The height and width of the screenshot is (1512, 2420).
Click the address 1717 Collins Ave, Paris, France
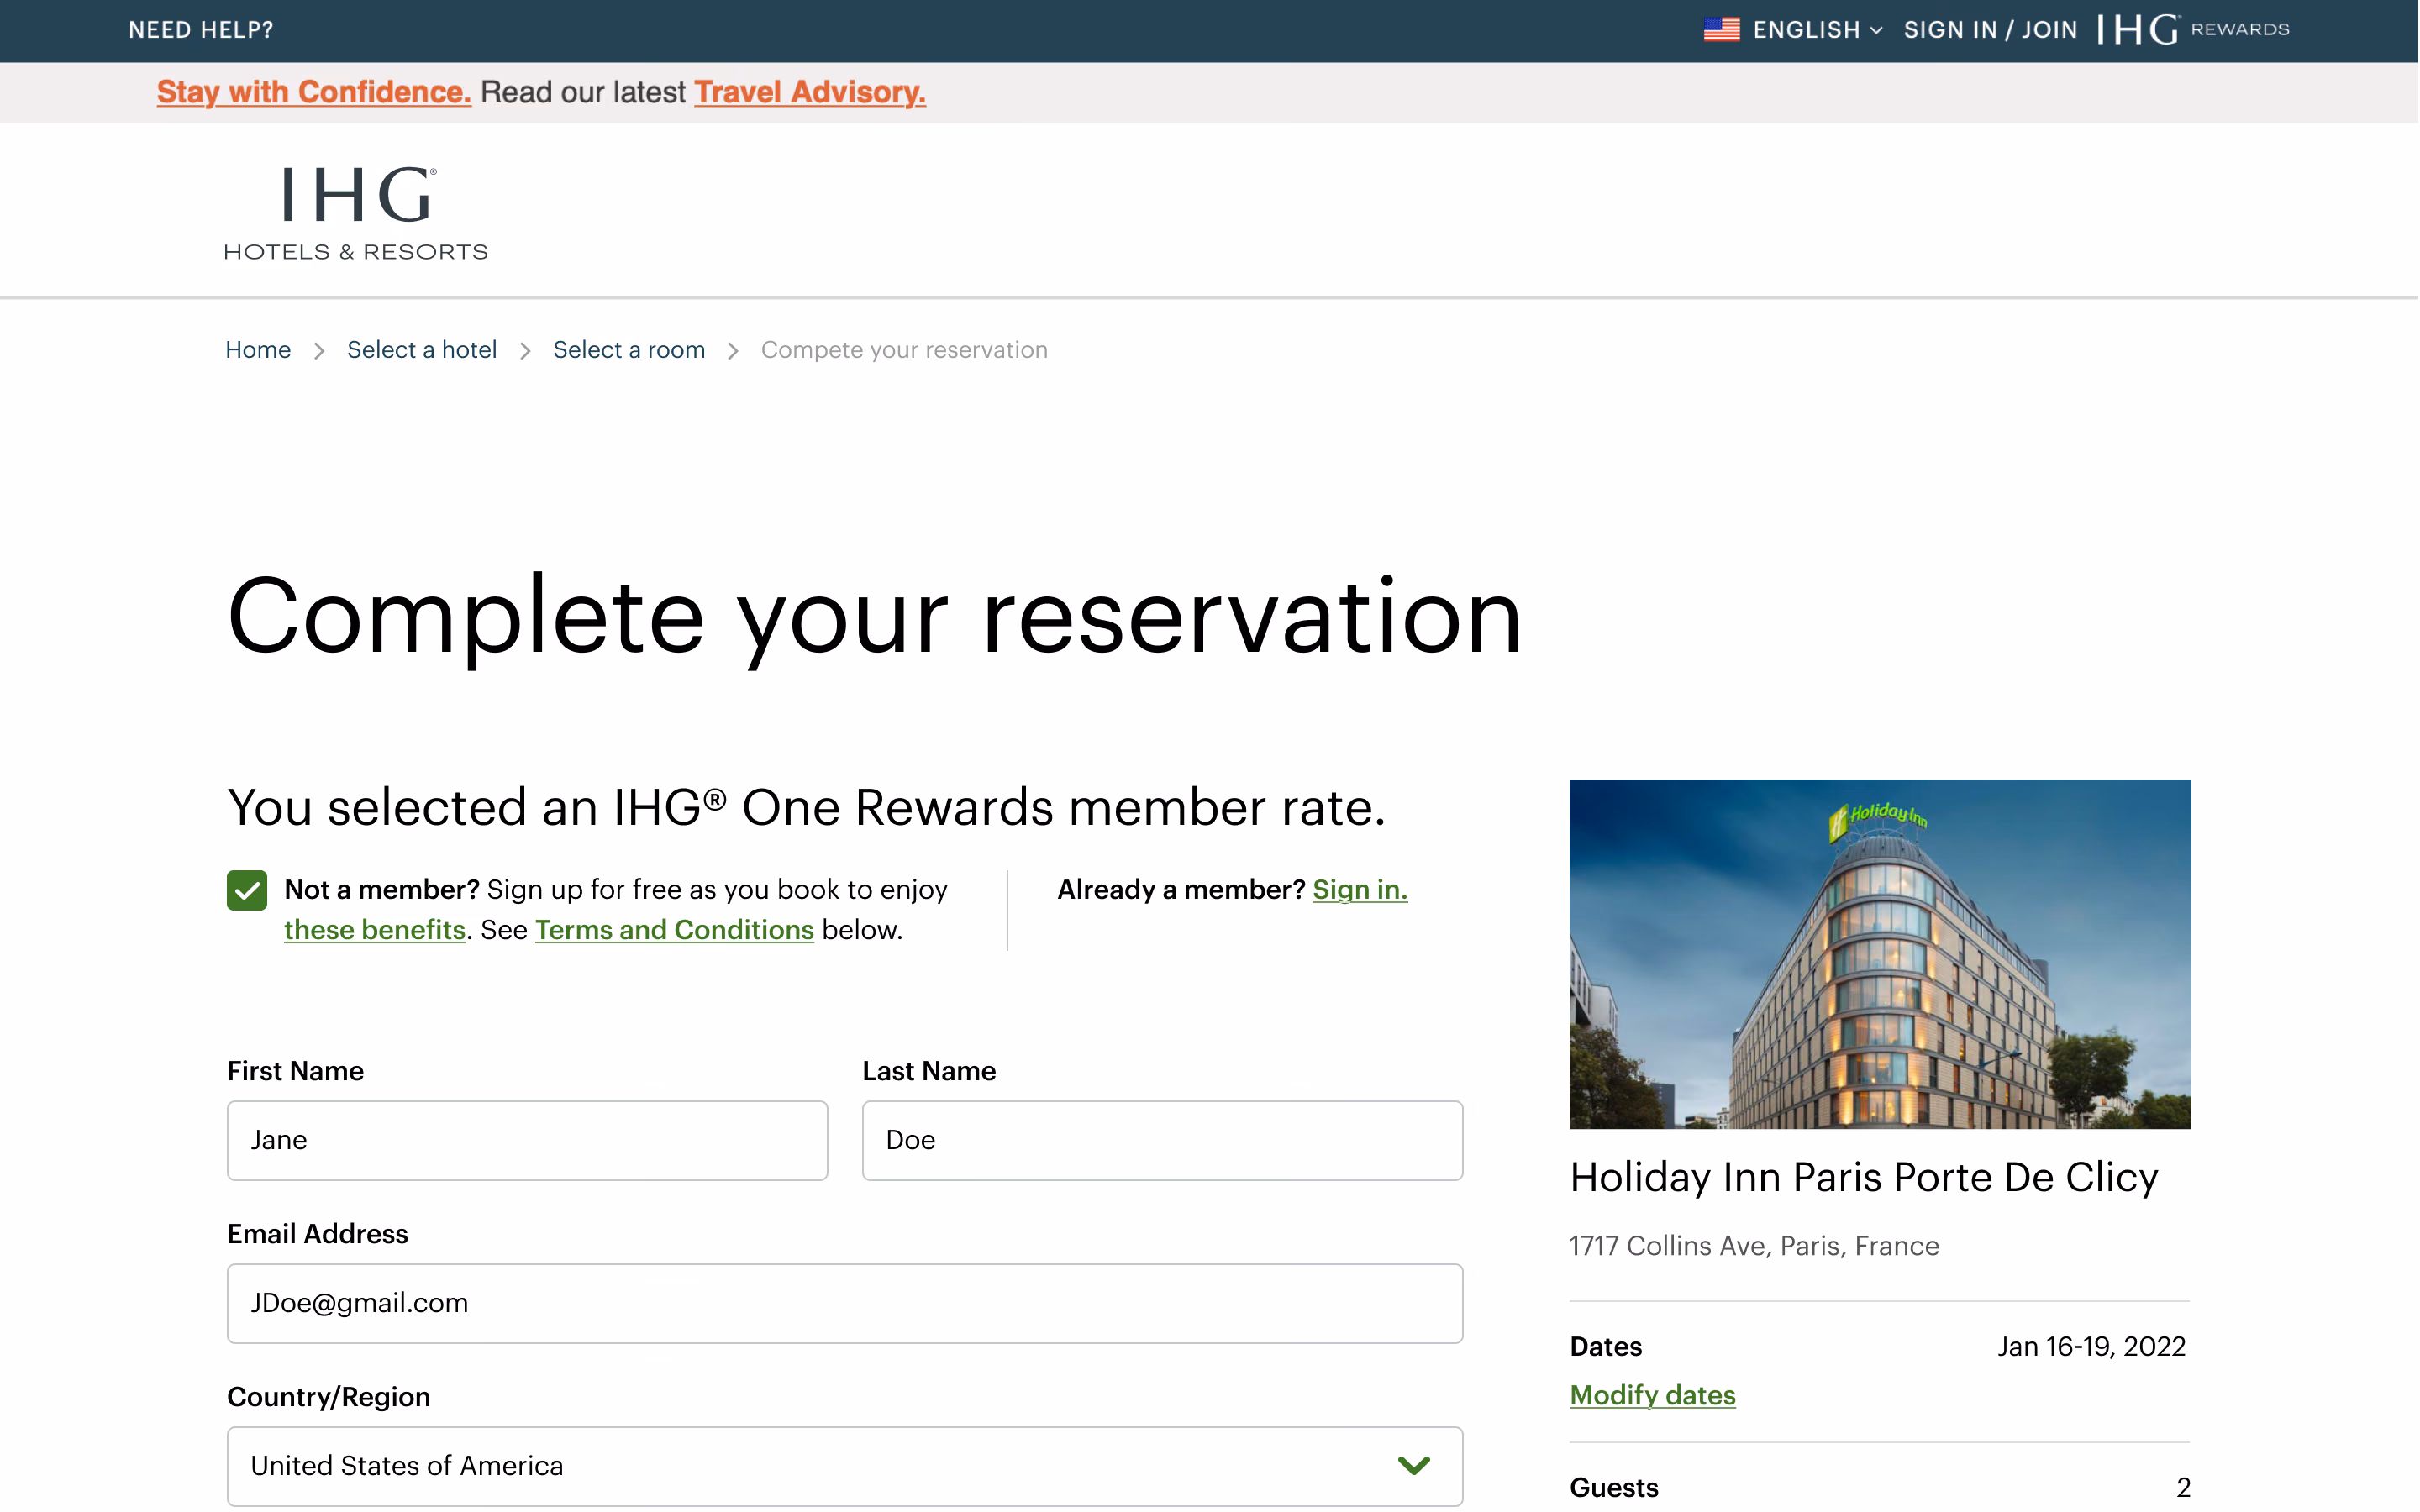coord(1754,1246)
